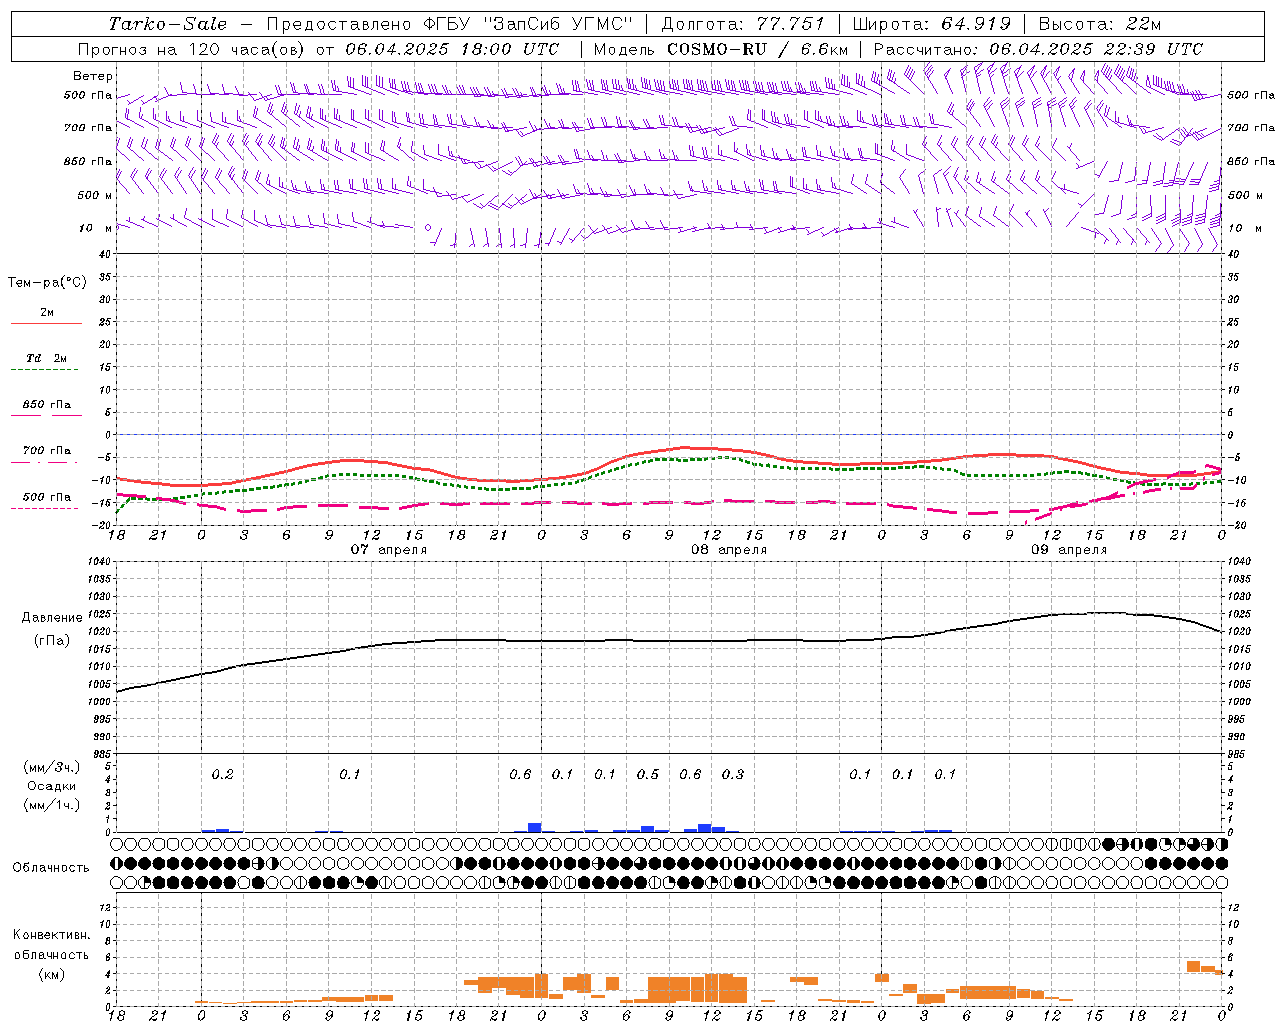Select the provider text ФГБУ "ЗапСиб УГМС"
The width and height of the screenshot is (1280, 1024).
click(528, 24)
